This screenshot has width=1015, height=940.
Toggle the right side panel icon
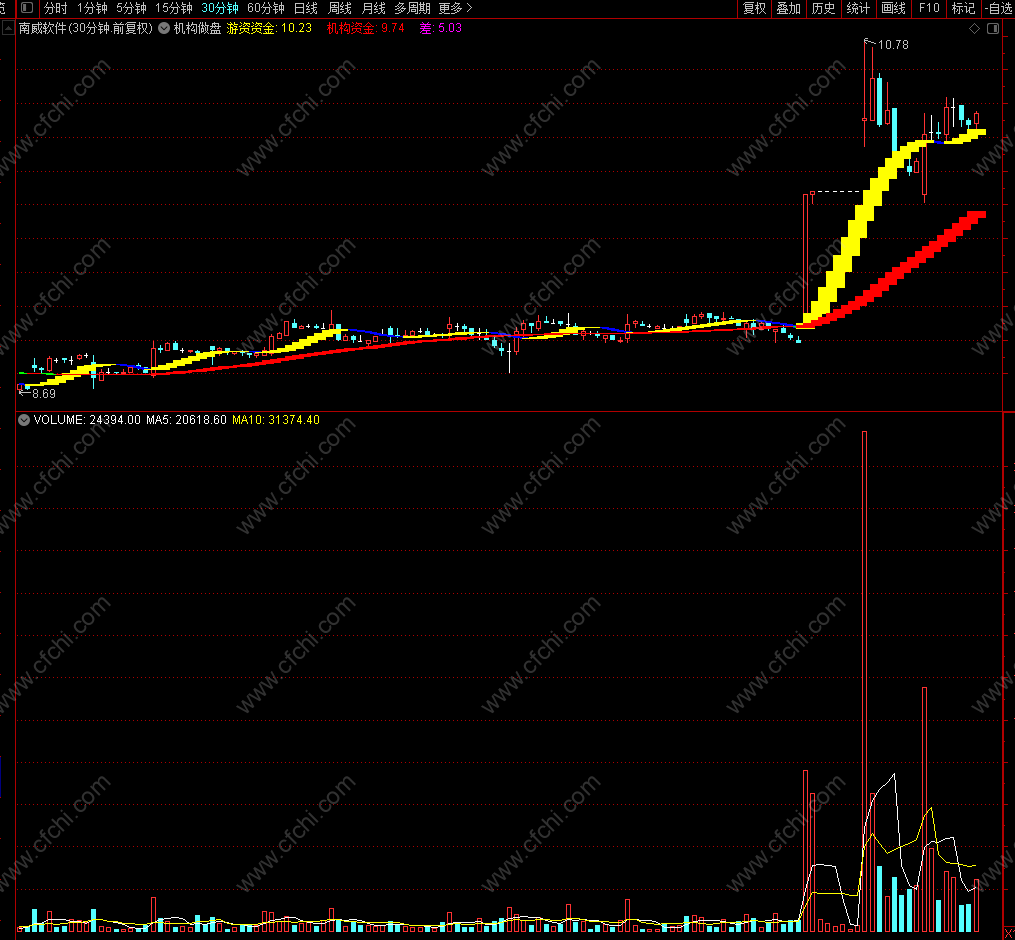tap(993, 28)
